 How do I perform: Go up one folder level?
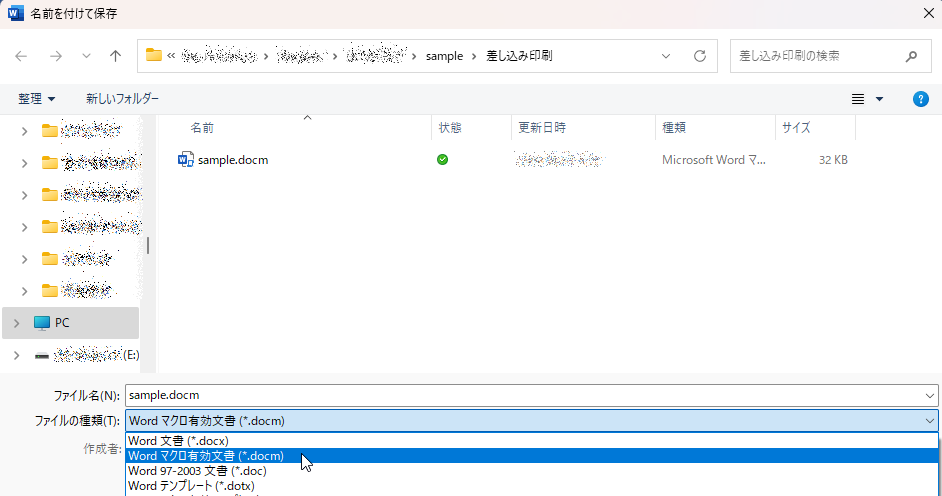click(x=115, y=56)
